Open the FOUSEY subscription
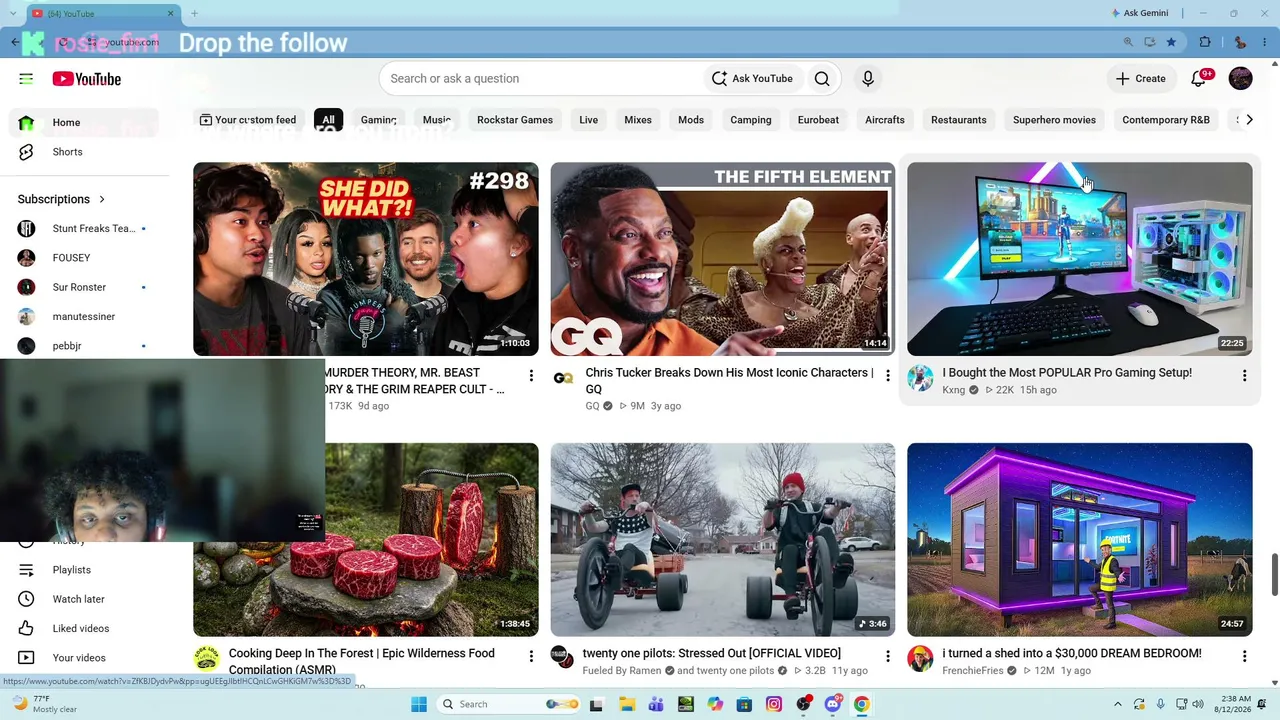This screenshot has height=720, width=1280. click(x=84, y=258)
